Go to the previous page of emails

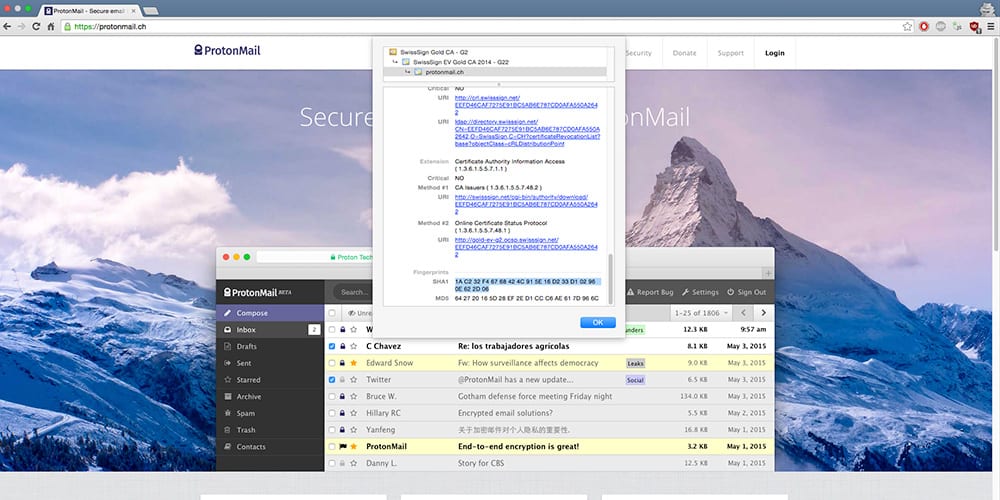(x=743, y=312)
